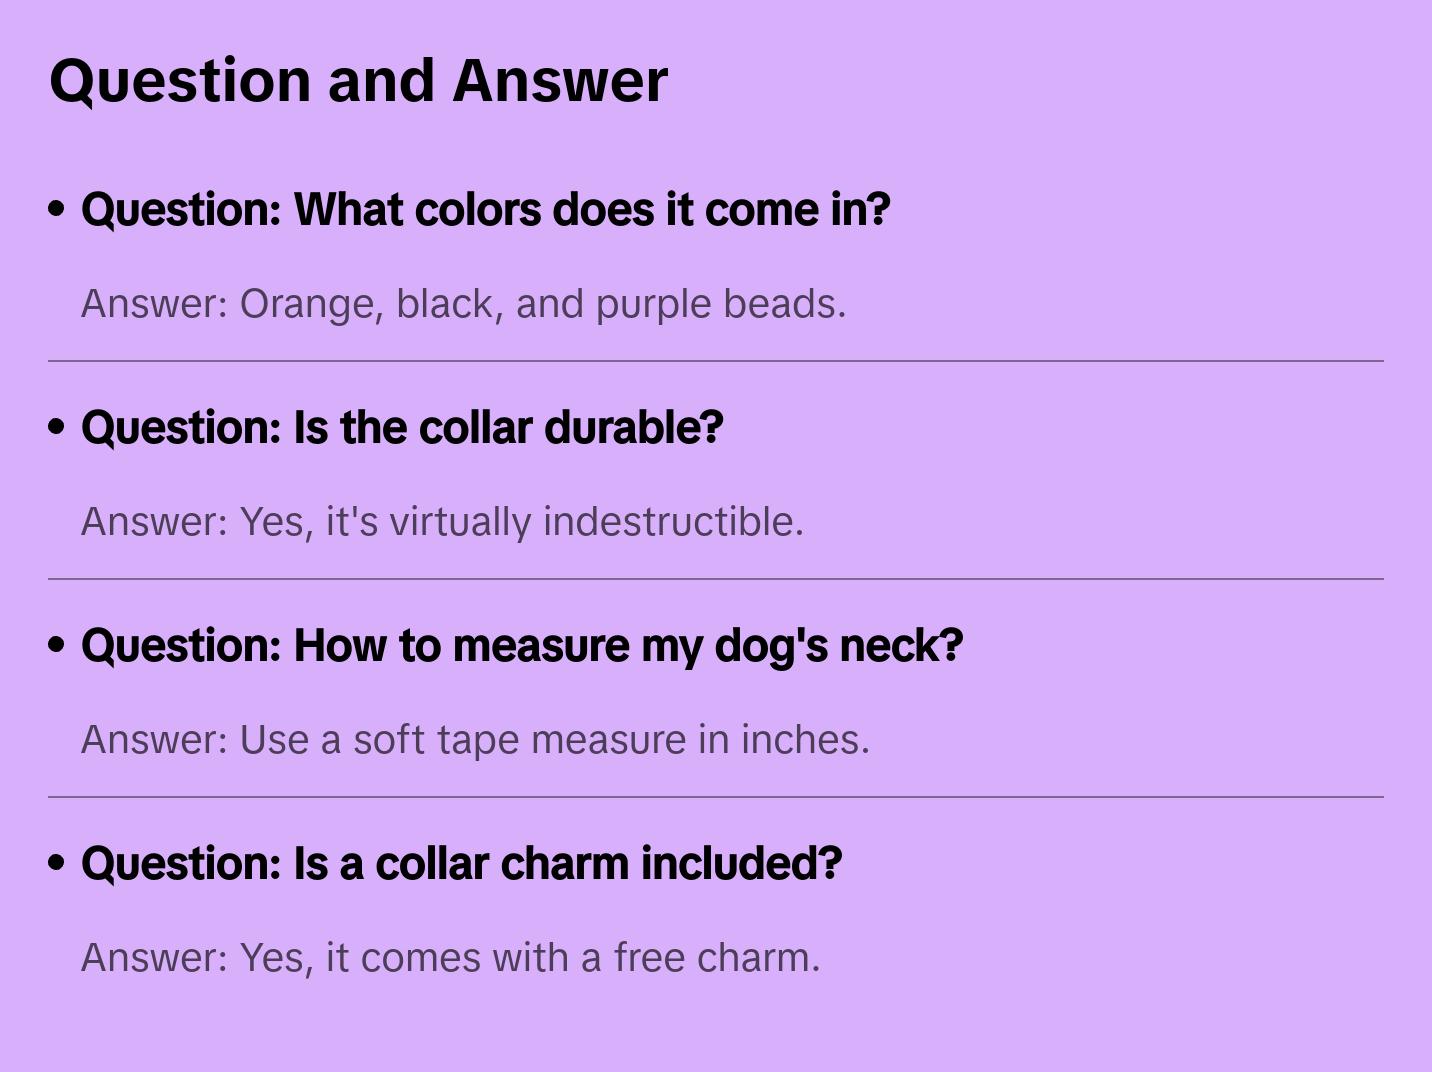This screenshot has width=1432, height=1072.
Task: Click the soft tape measure answer
Action: [475, 740]
